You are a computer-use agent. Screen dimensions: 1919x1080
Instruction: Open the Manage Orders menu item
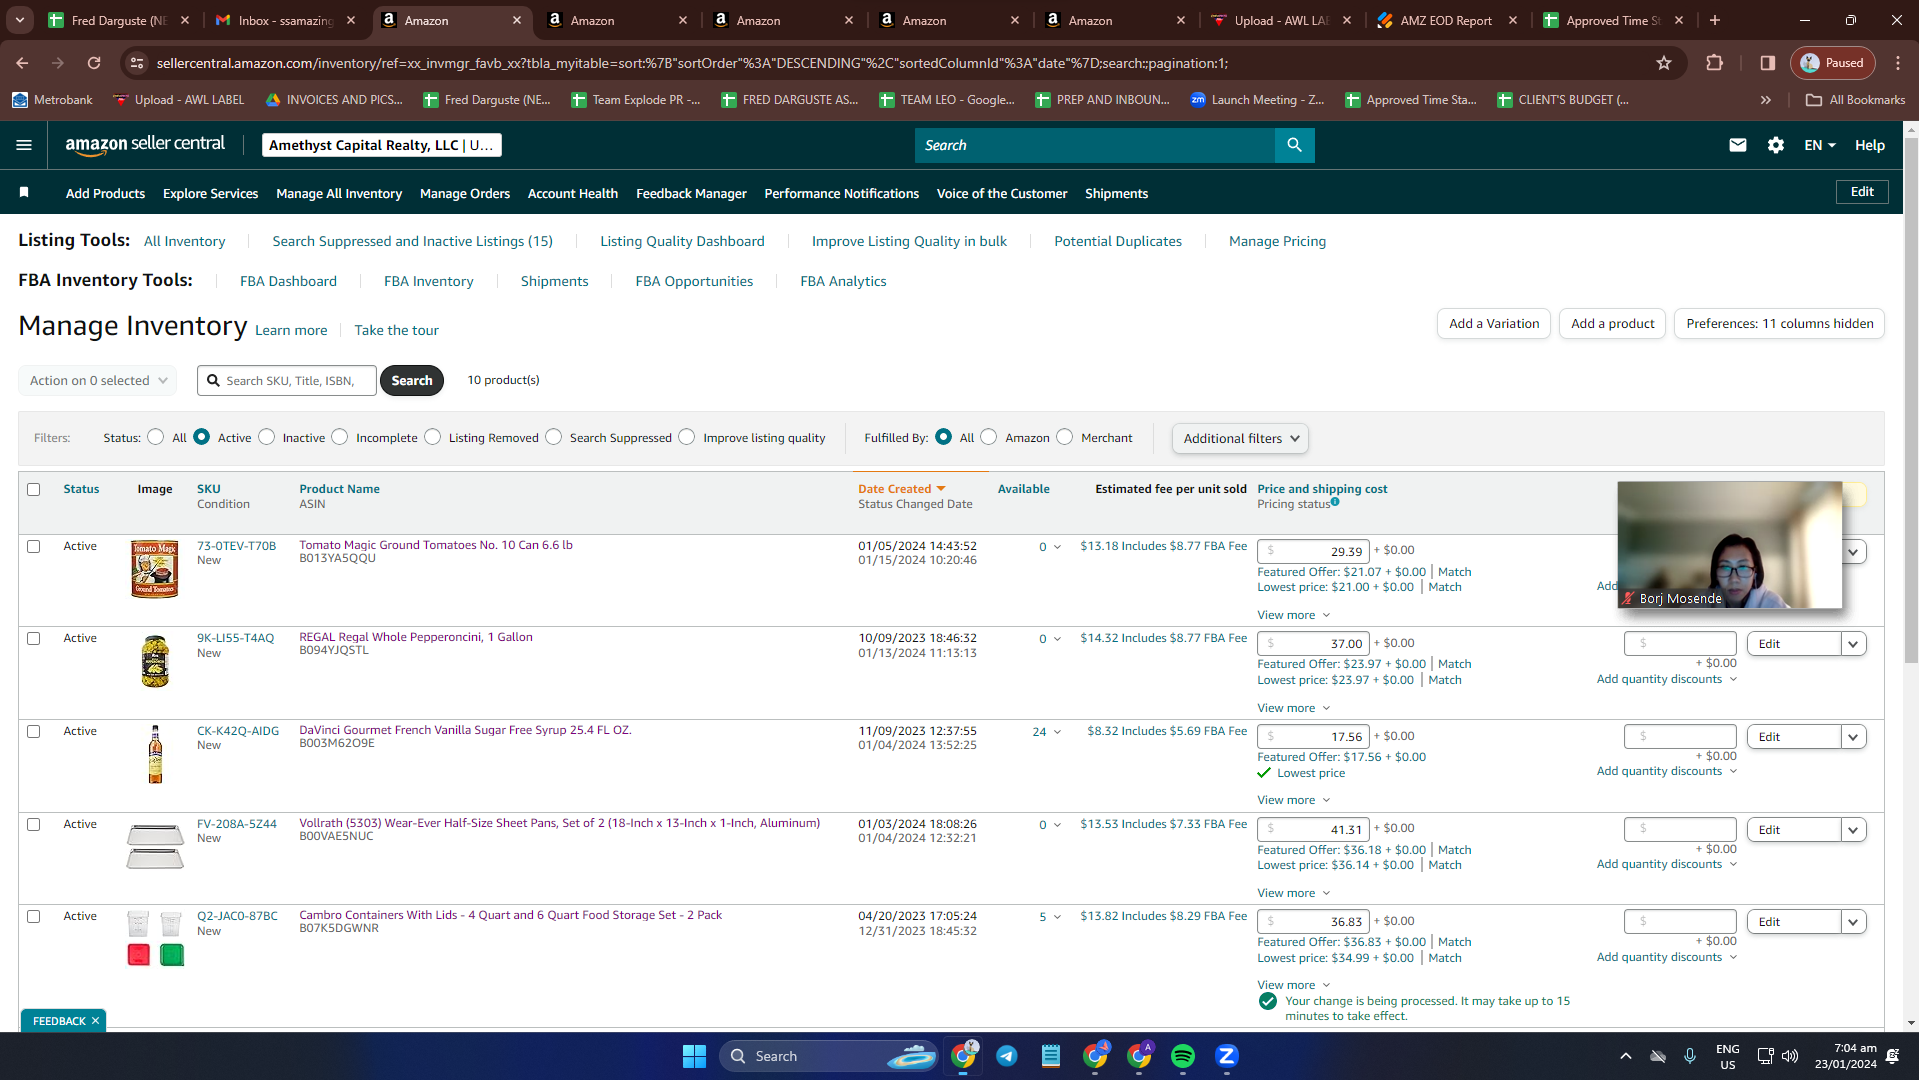pyautogui.click(x=465, y=193)
